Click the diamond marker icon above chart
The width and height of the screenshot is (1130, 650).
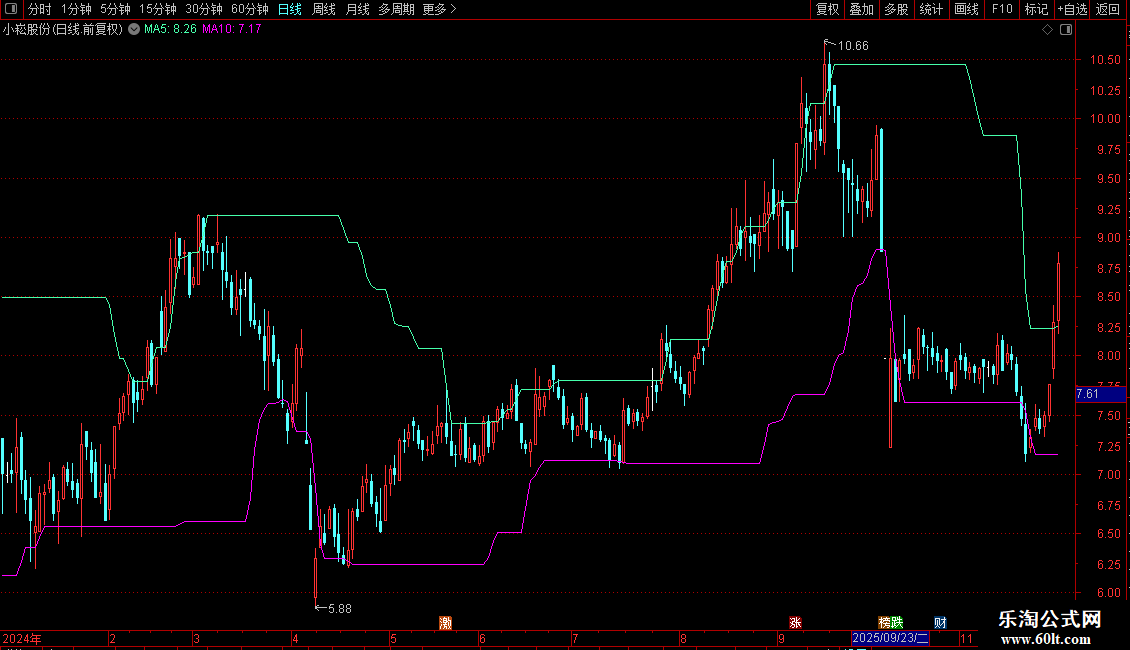(1048, 30)
